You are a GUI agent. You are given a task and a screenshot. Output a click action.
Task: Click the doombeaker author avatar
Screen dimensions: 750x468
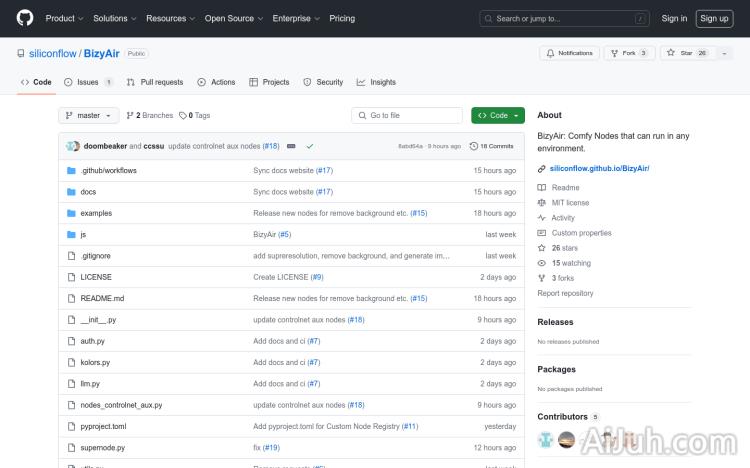pos(71,146)
